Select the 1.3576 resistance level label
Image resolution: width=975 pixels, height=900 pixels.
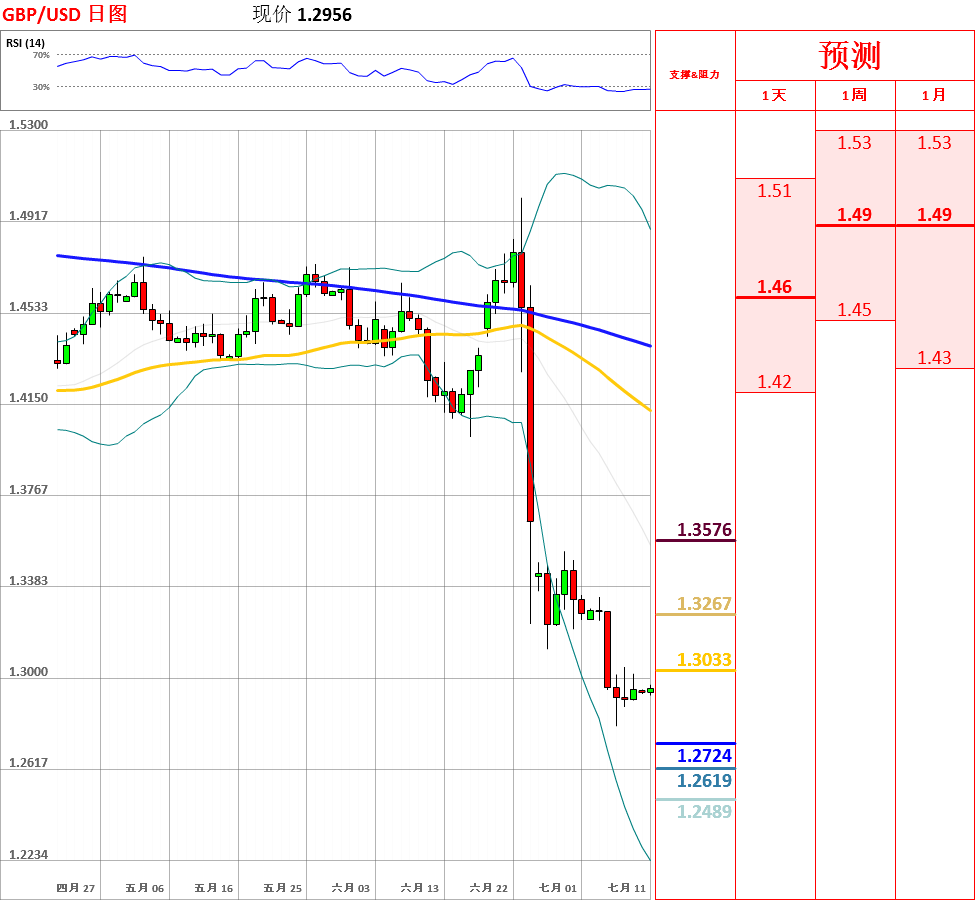point(704,530)
